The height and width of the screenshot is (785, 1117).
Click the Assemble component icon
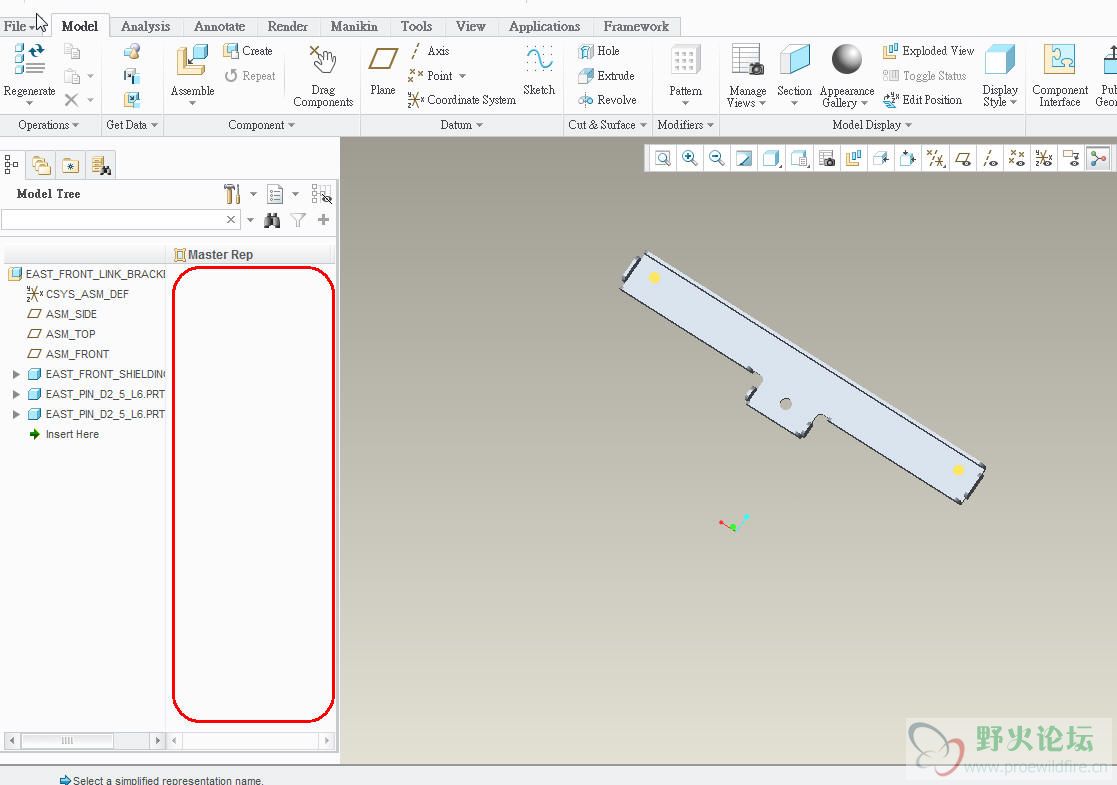pos(192,60)
